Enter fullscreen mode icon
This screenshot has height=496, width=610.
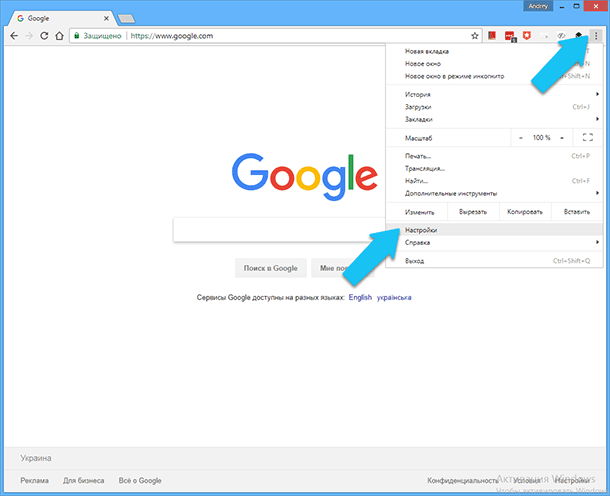coord(587,137)
